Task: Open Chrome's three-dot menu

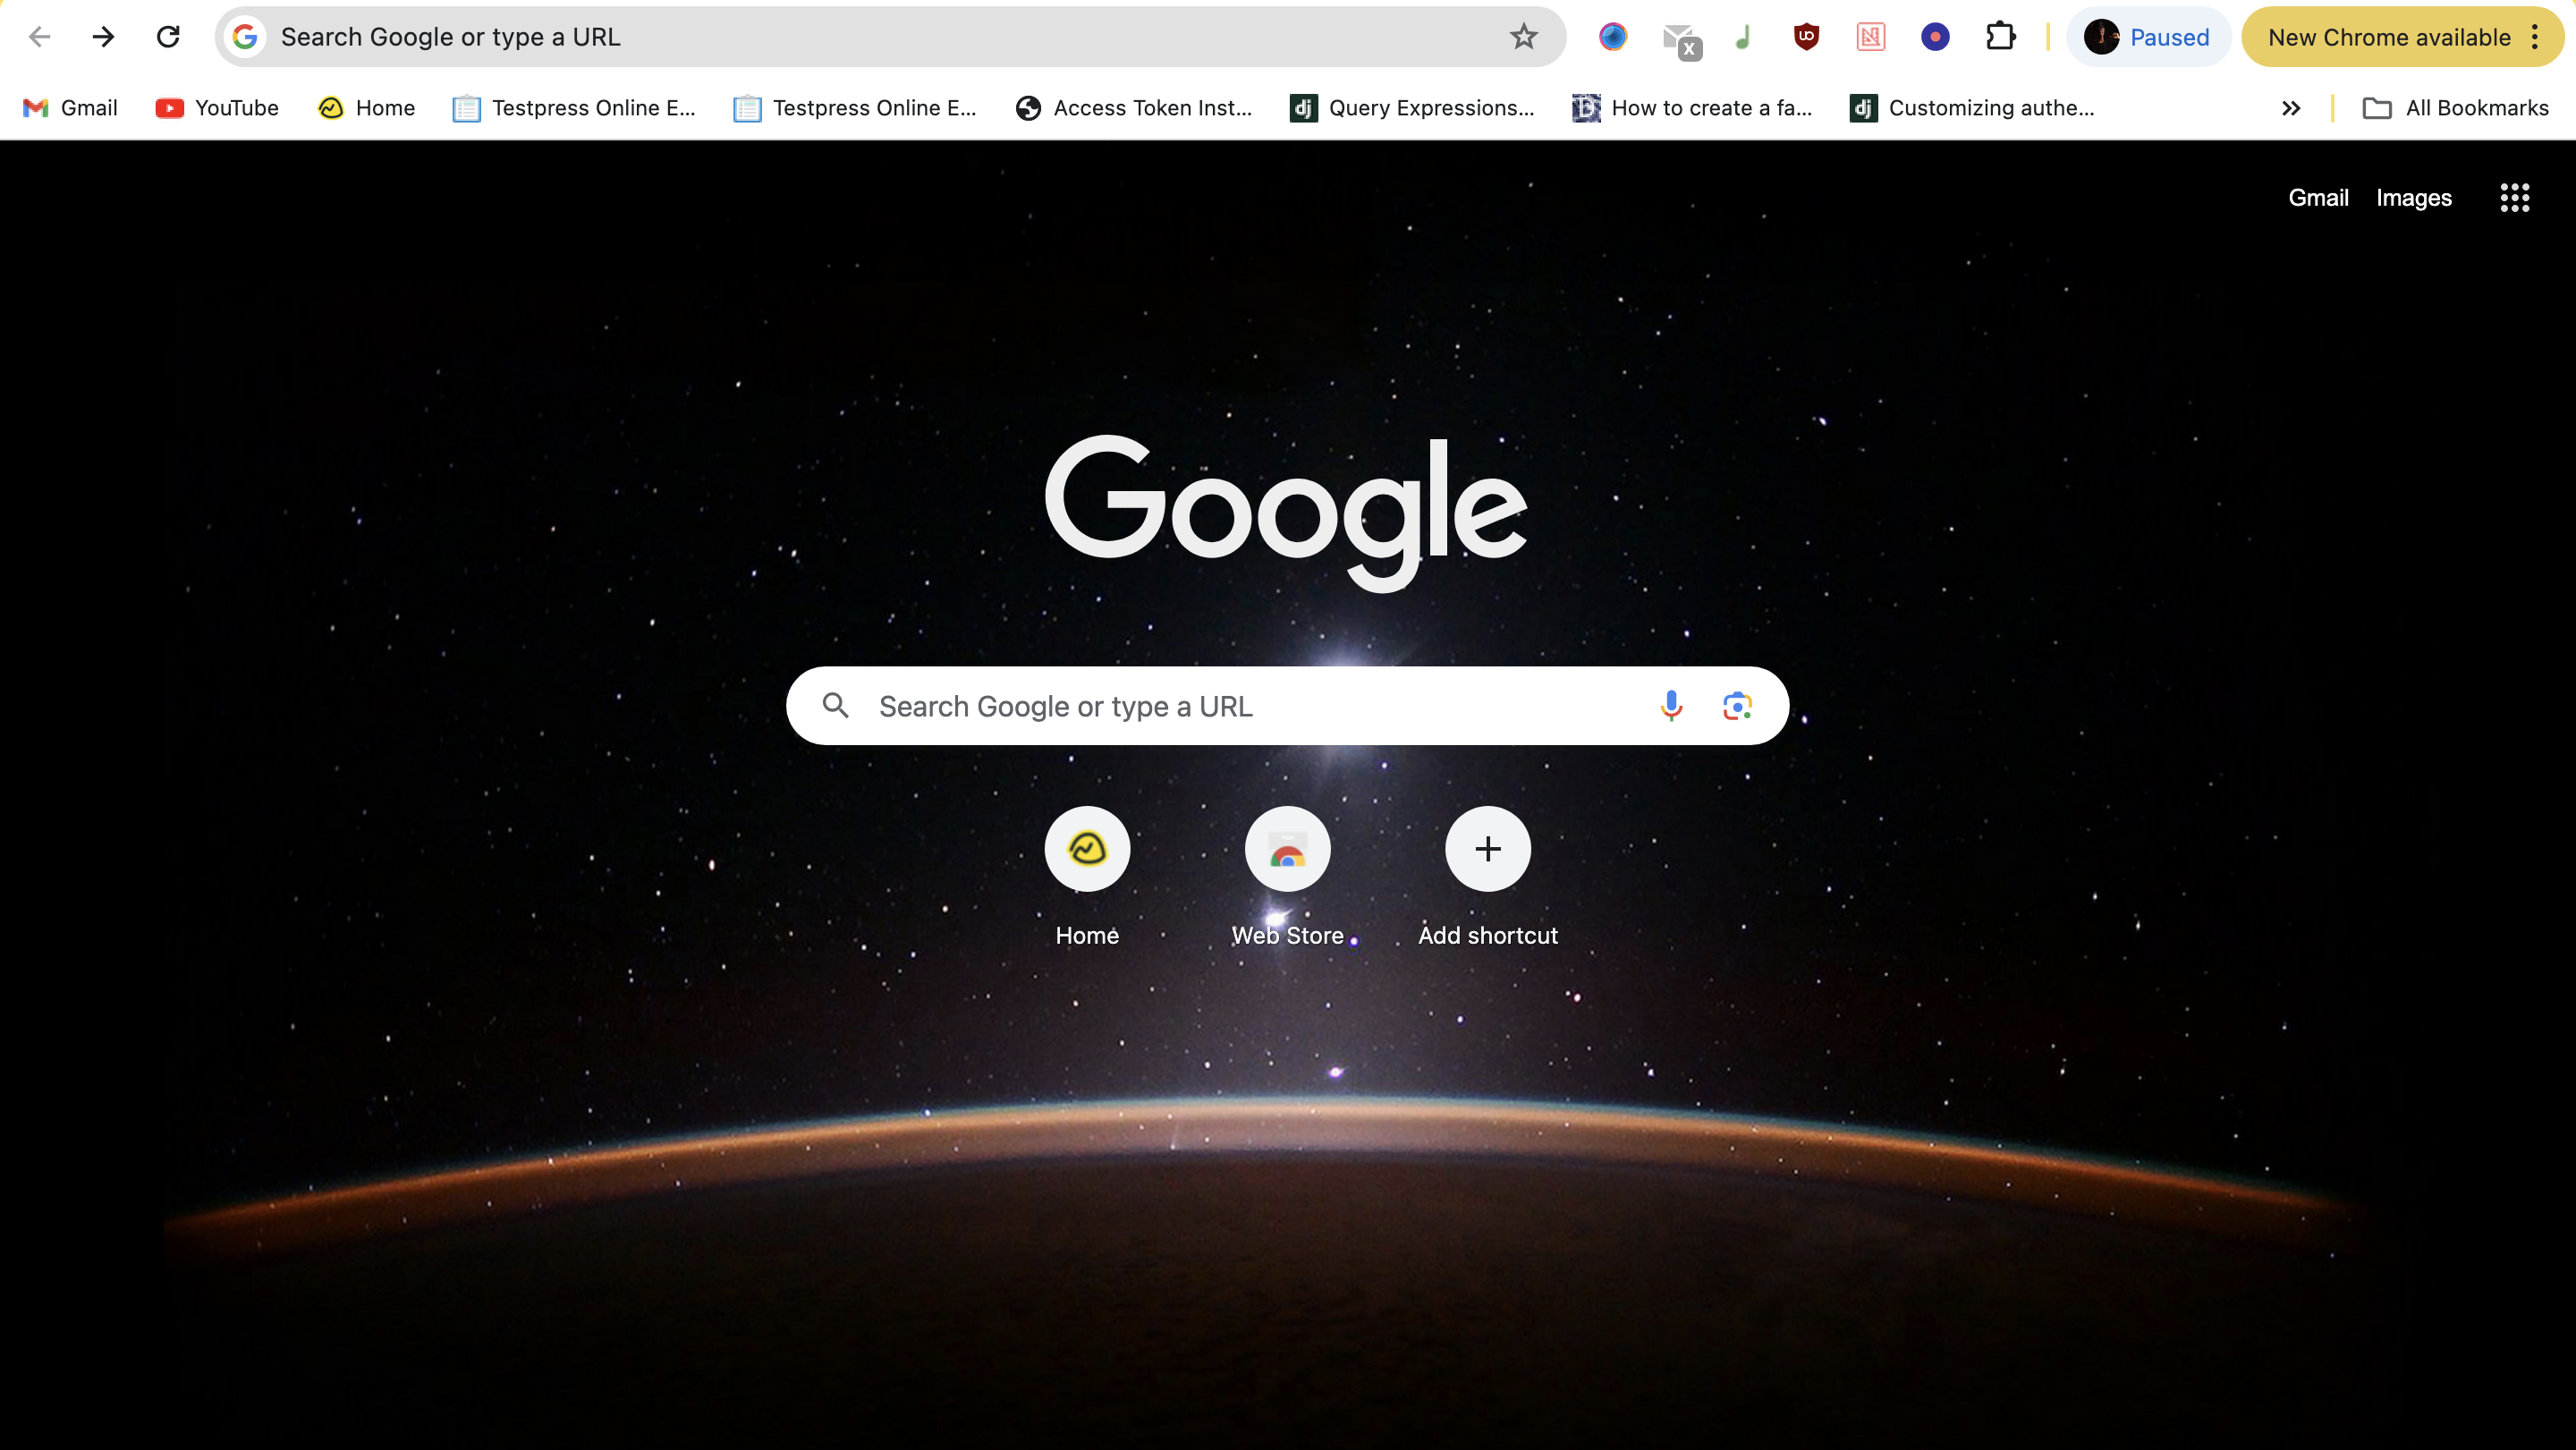Action: coord(2535,37)
